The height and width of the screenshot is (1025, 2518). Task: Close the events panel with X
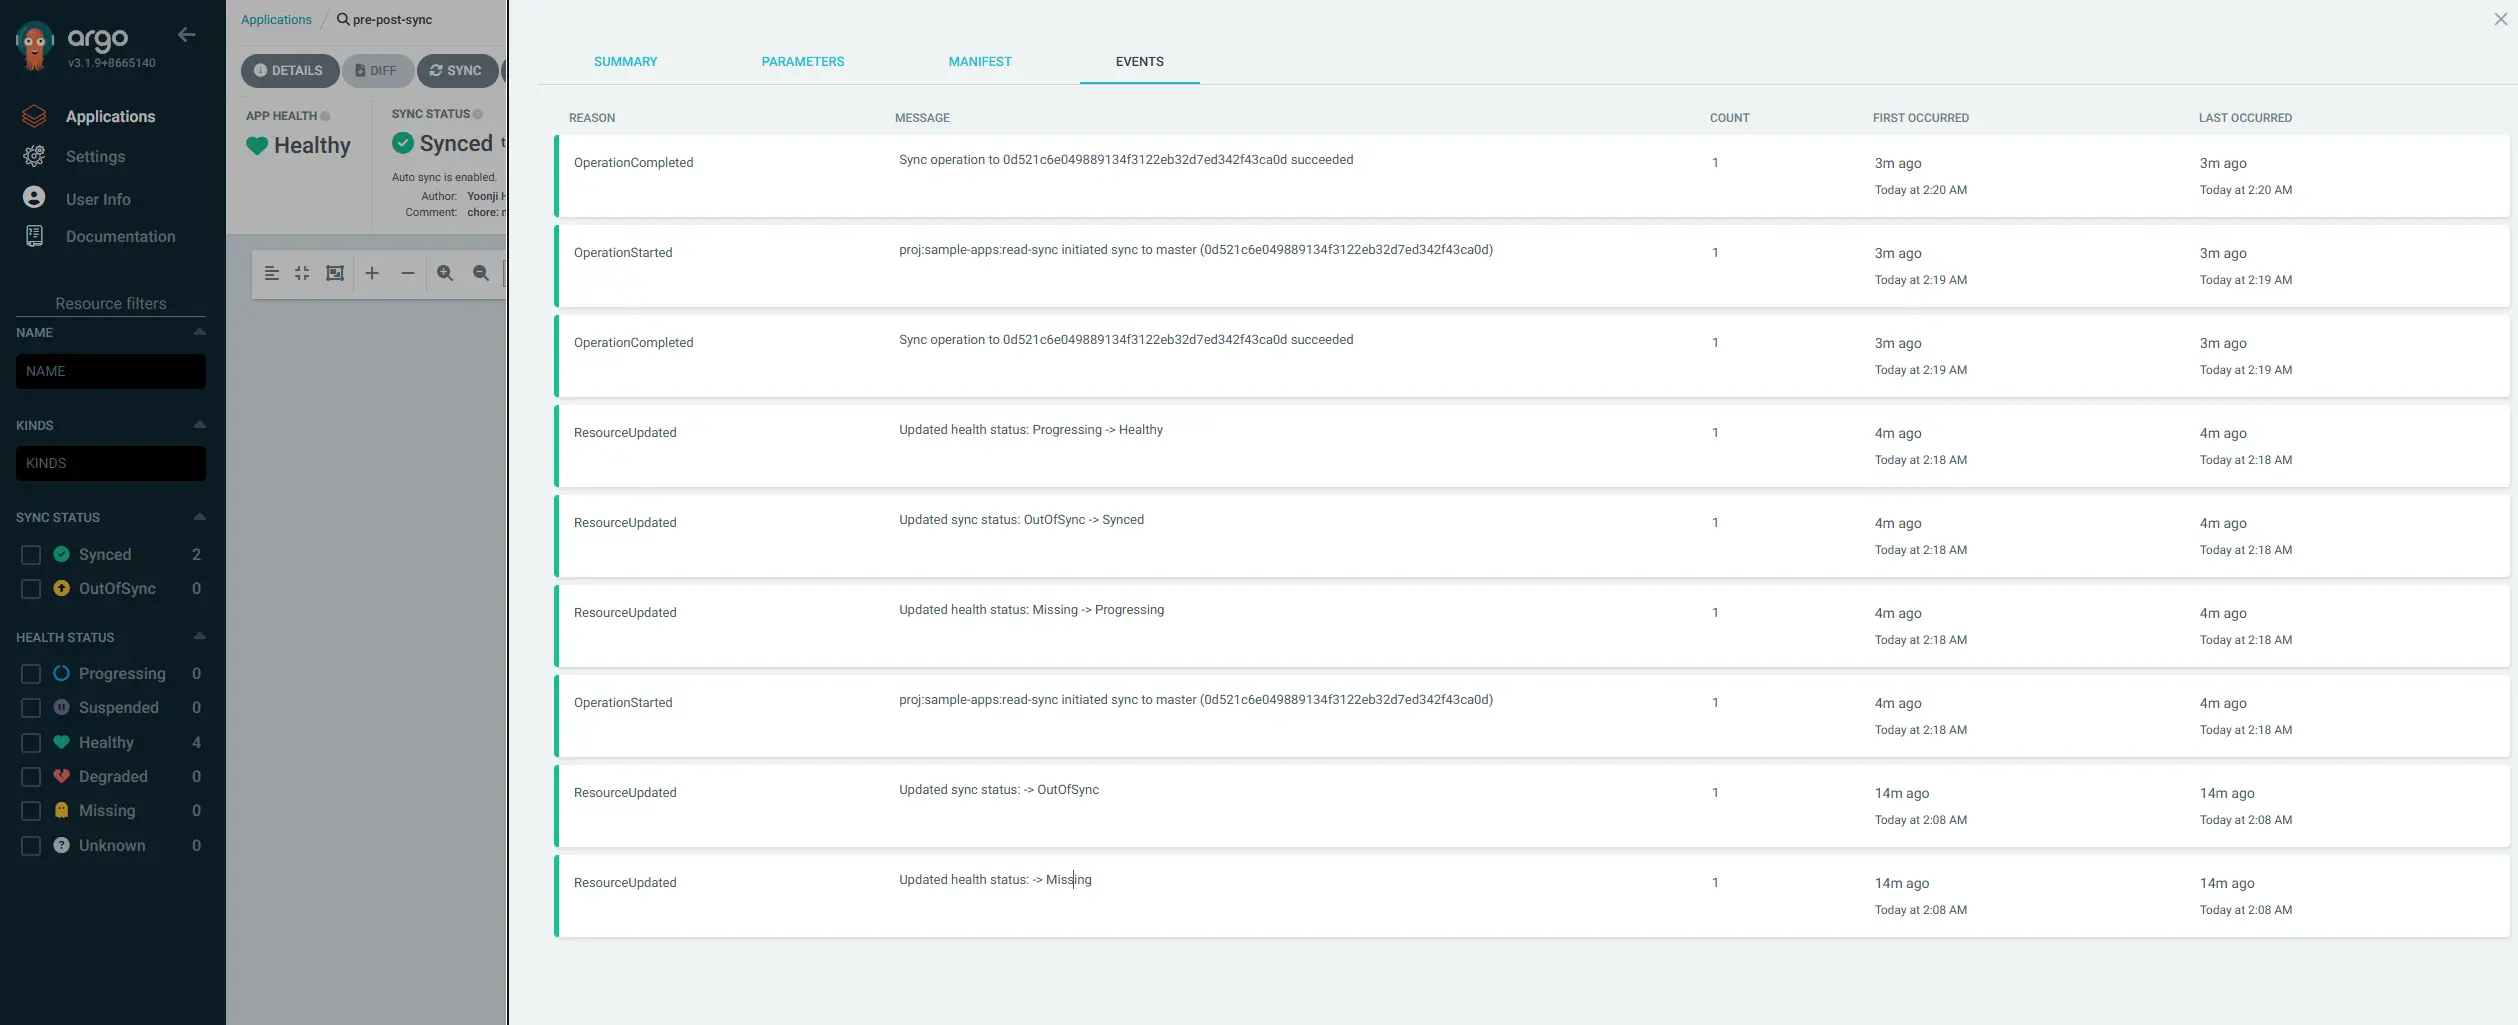[x=2500, y=19]
